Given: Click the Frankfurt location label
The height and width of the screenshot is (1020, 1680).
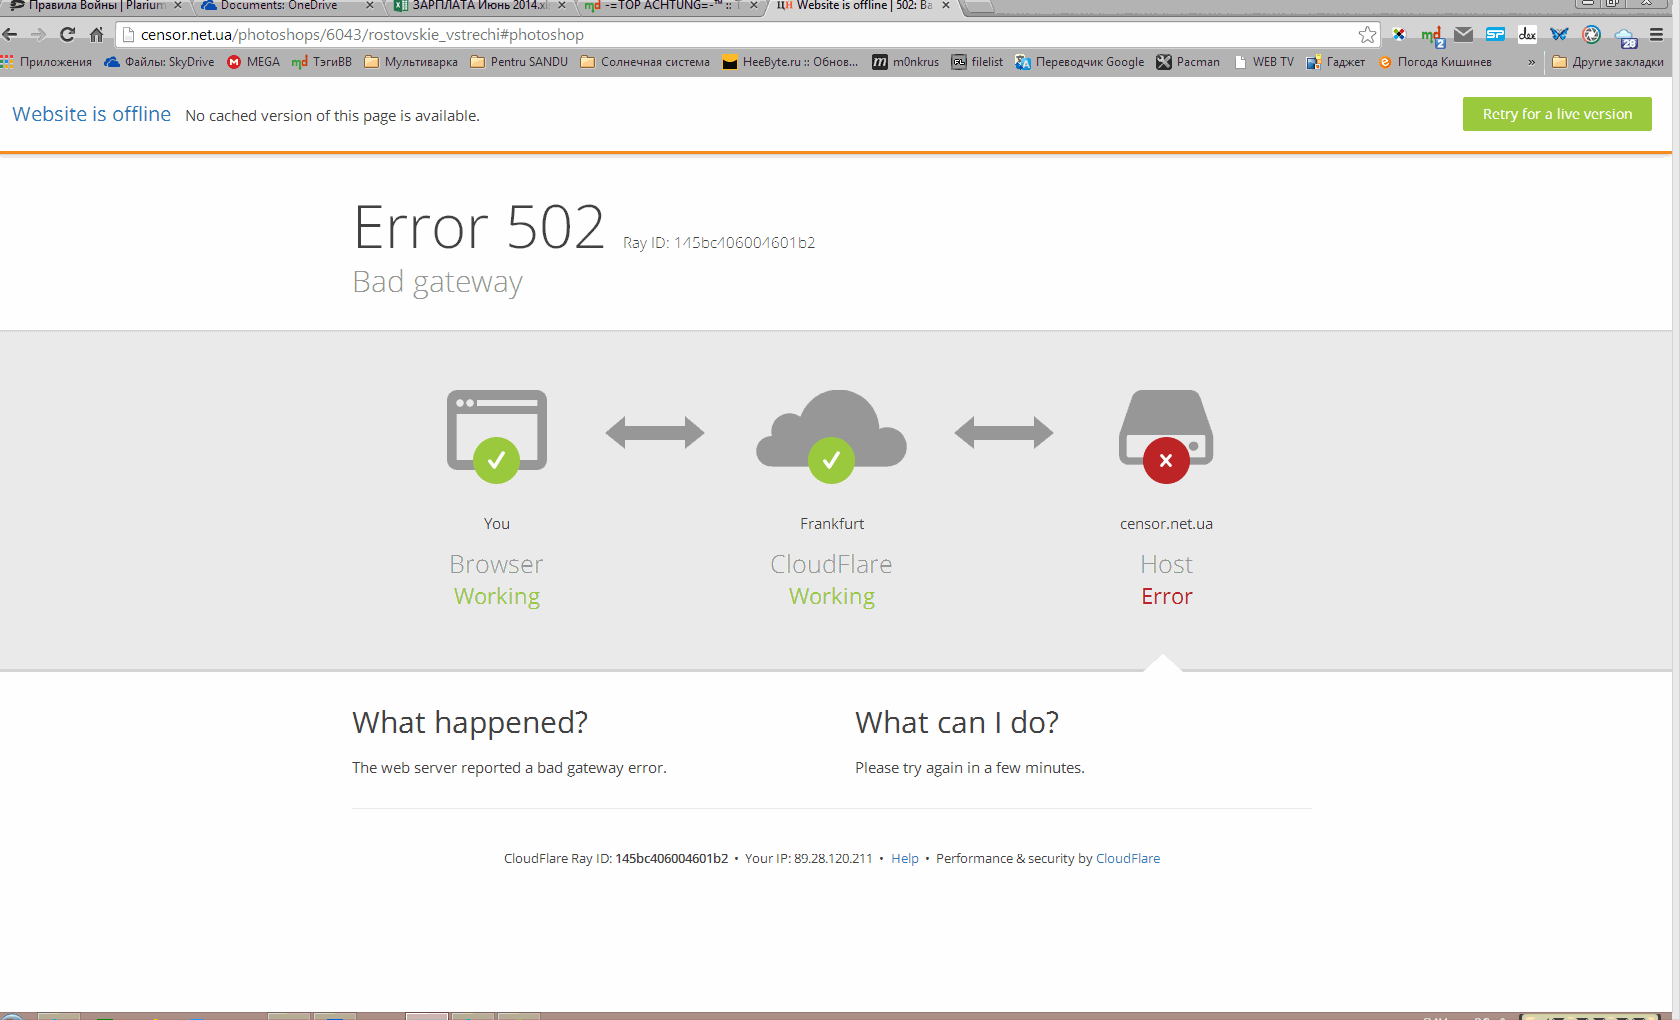Looking at the screenshot, I should (832, 524).
